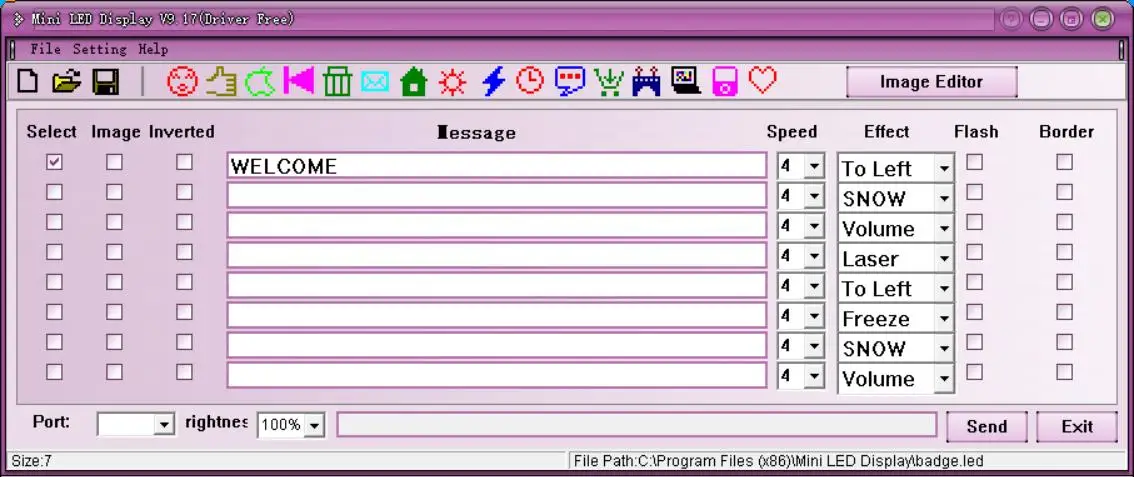Open the Port dropdown
The image size is (1134, 477).
[164, 424]
